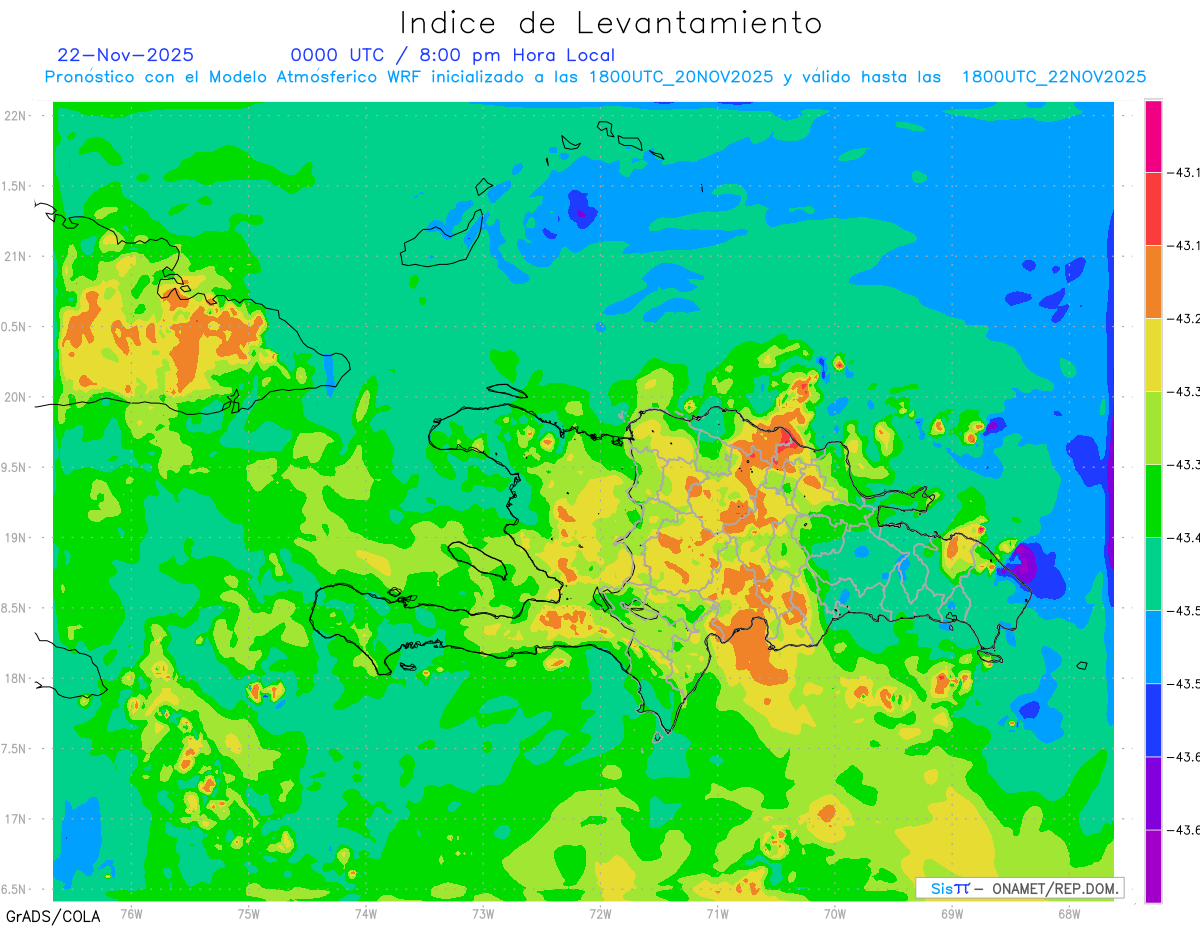Image resolution: width=1200 pixels, height=927 pixels.
Task: Pick the red colorbar segment
Action: click(x=1153, y=209)
